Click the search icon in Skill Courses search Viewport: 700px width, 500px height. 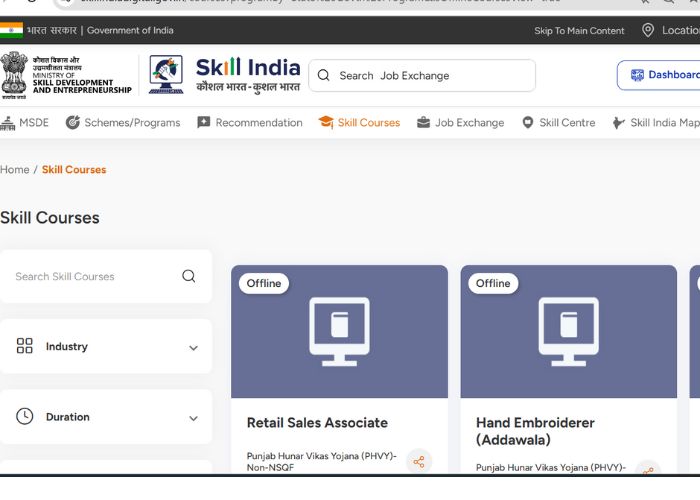pyautogui.click(x=189, y=276)
